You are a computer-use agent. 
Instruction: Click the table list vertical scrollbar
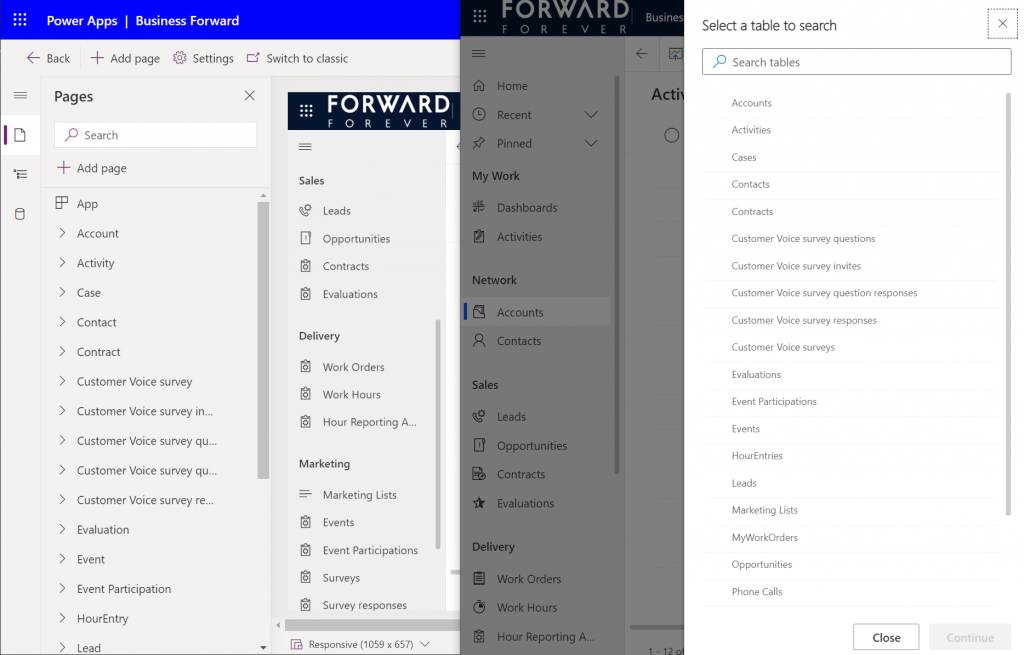pyautogui.click(x=1008, y=304)
